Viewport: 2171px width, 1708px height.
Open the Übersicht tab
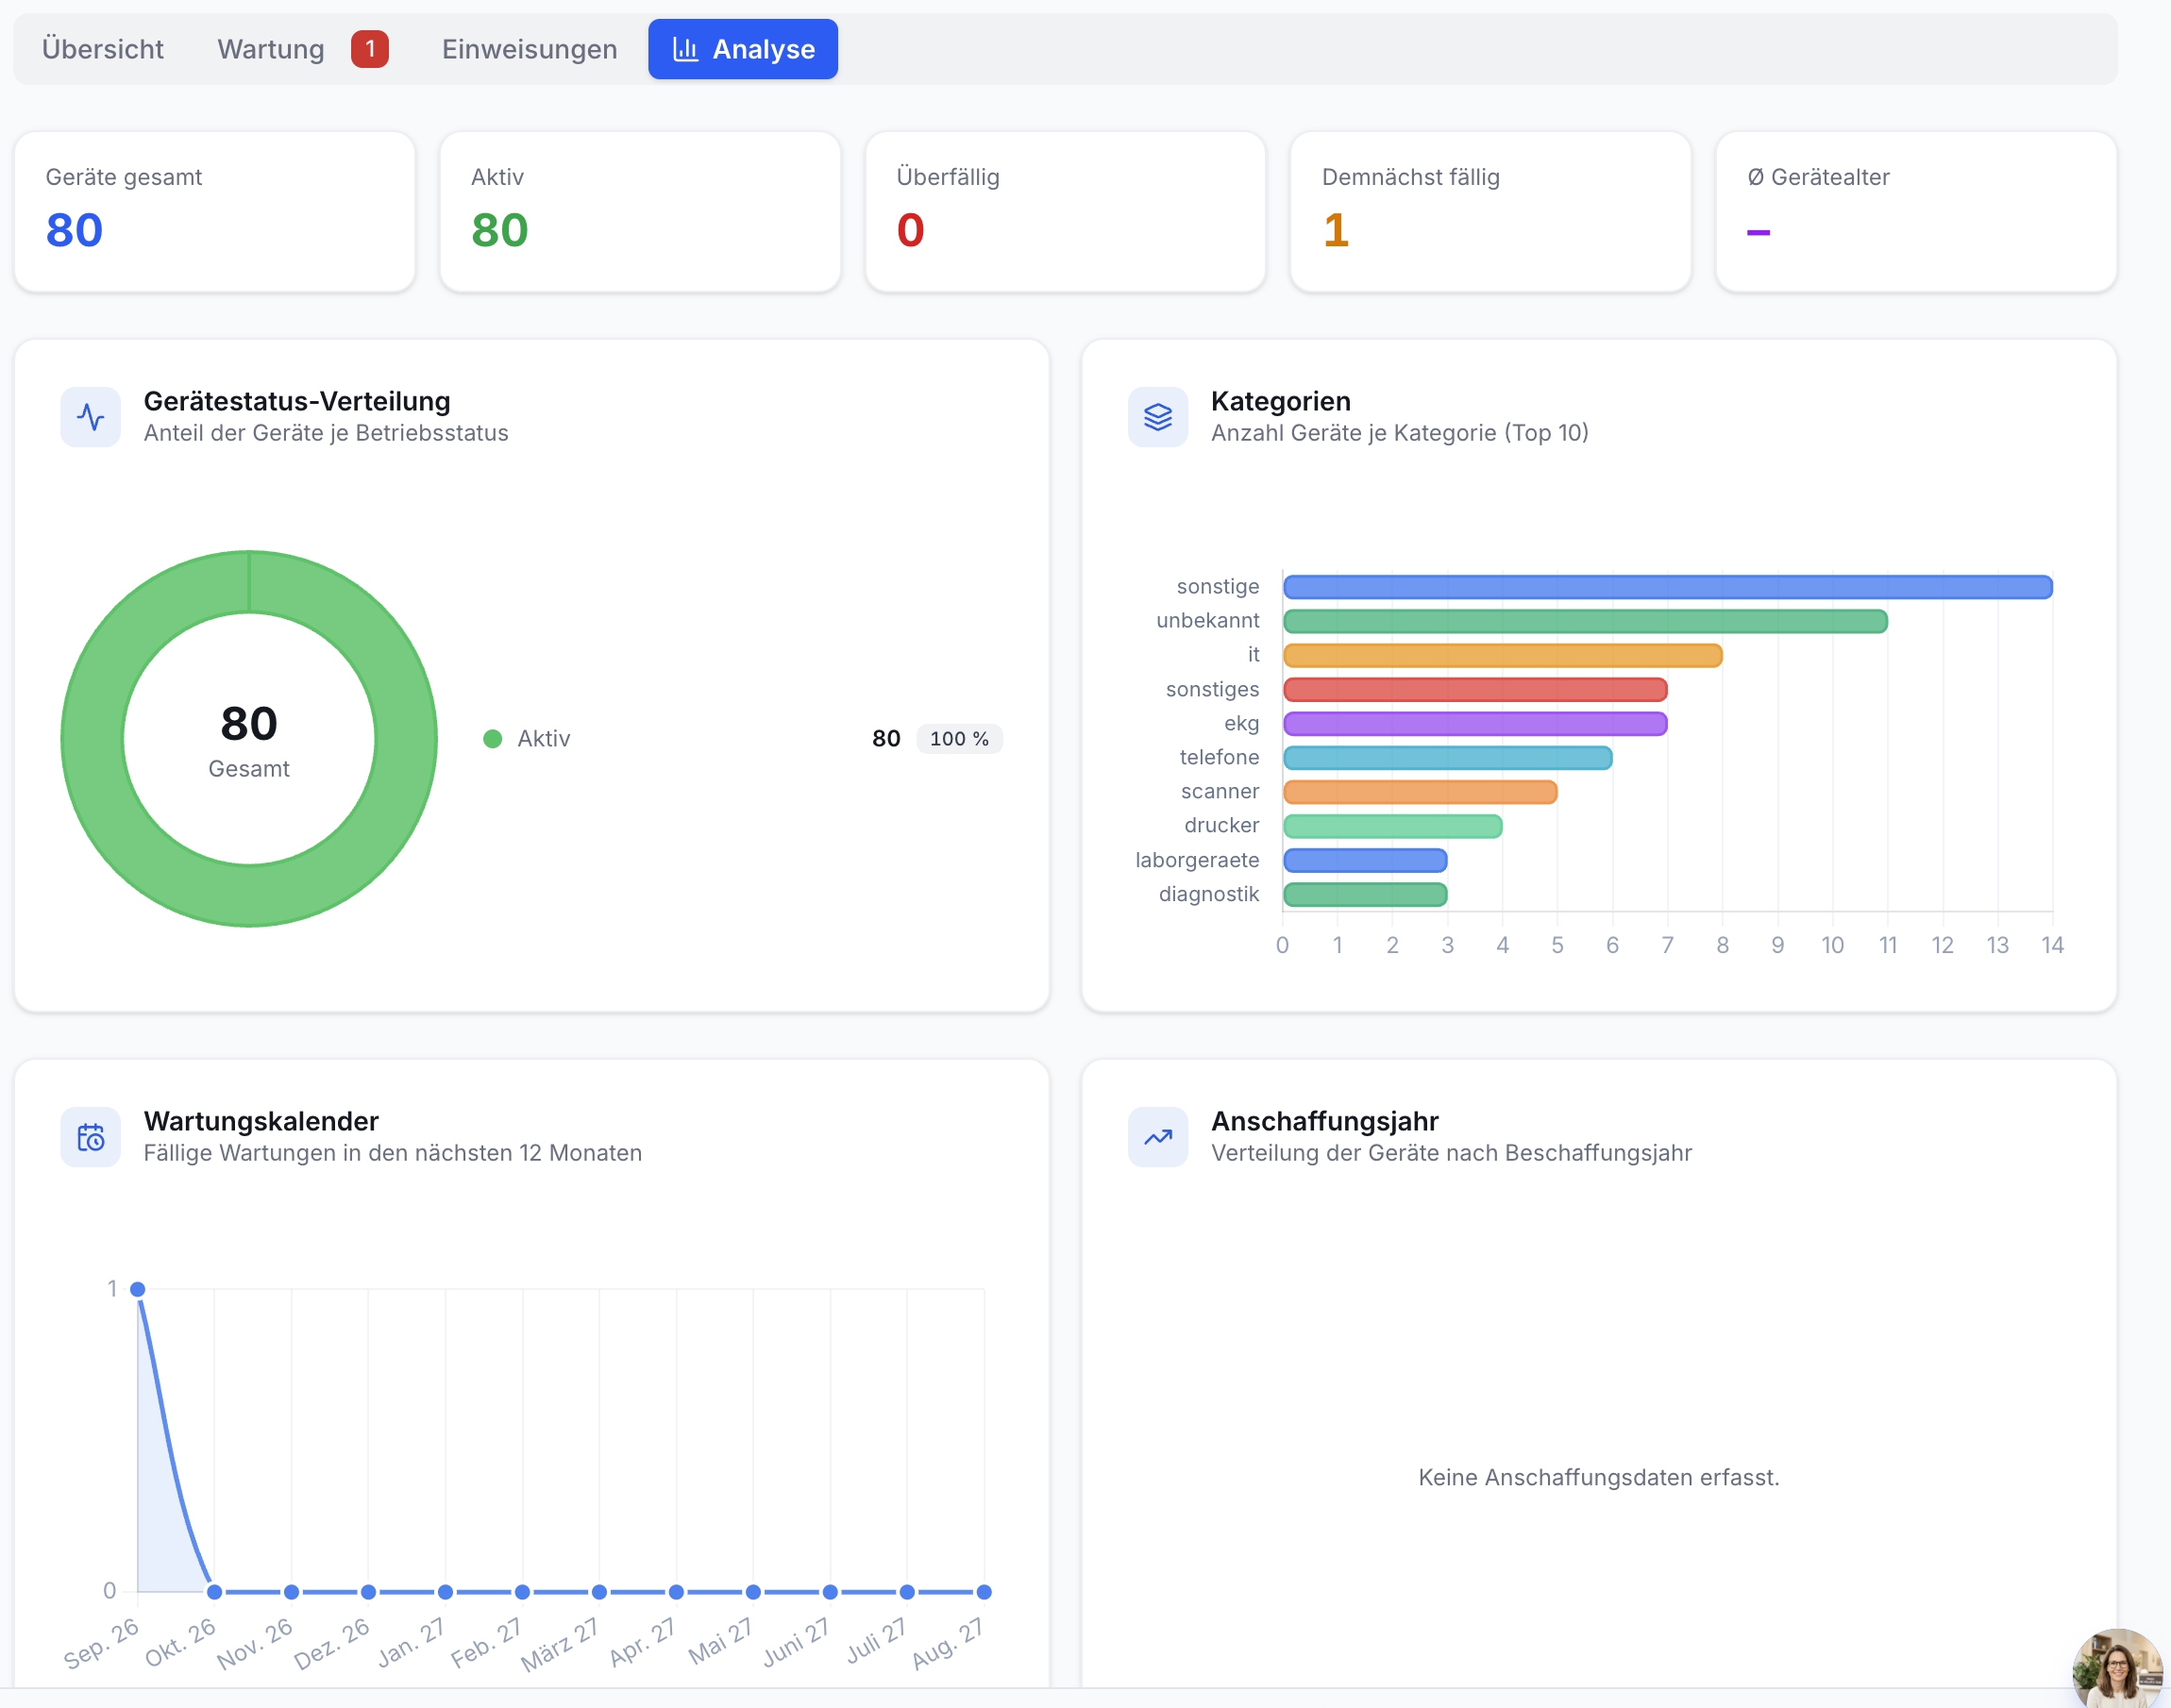(102, 49)
